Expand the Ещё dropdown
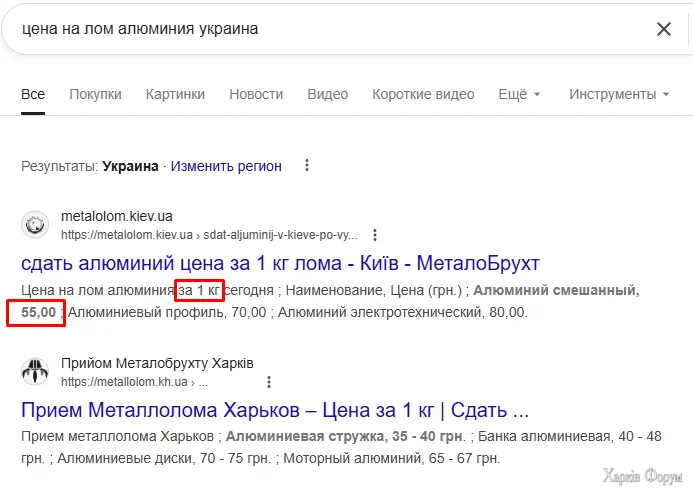The image size is (693, 492). pos(519,94)
